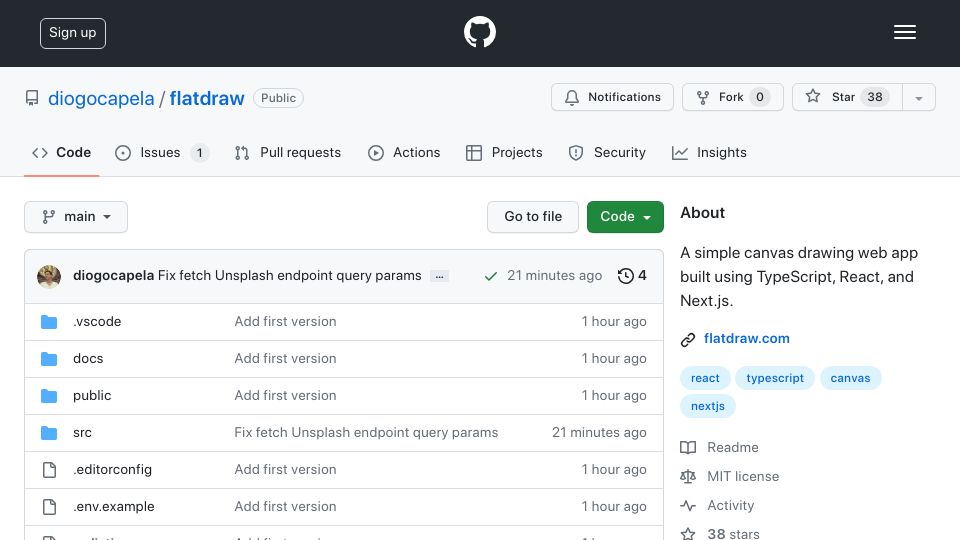Switch to the Code tab

(x=61, y=152)
